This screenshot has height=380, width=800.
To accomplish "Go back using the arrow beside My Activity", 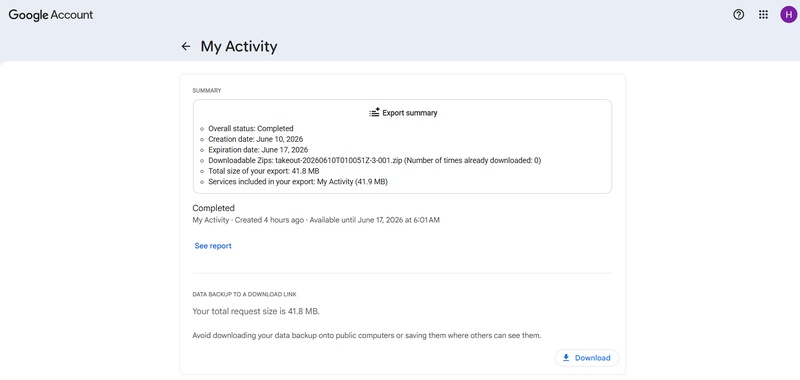I will click(x=186, y=46).
